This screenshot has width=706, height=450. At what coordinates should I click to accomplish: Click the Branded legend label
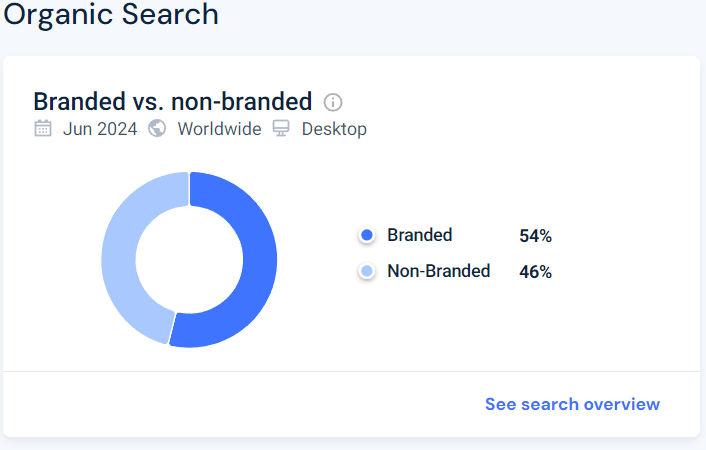[420, 236]
